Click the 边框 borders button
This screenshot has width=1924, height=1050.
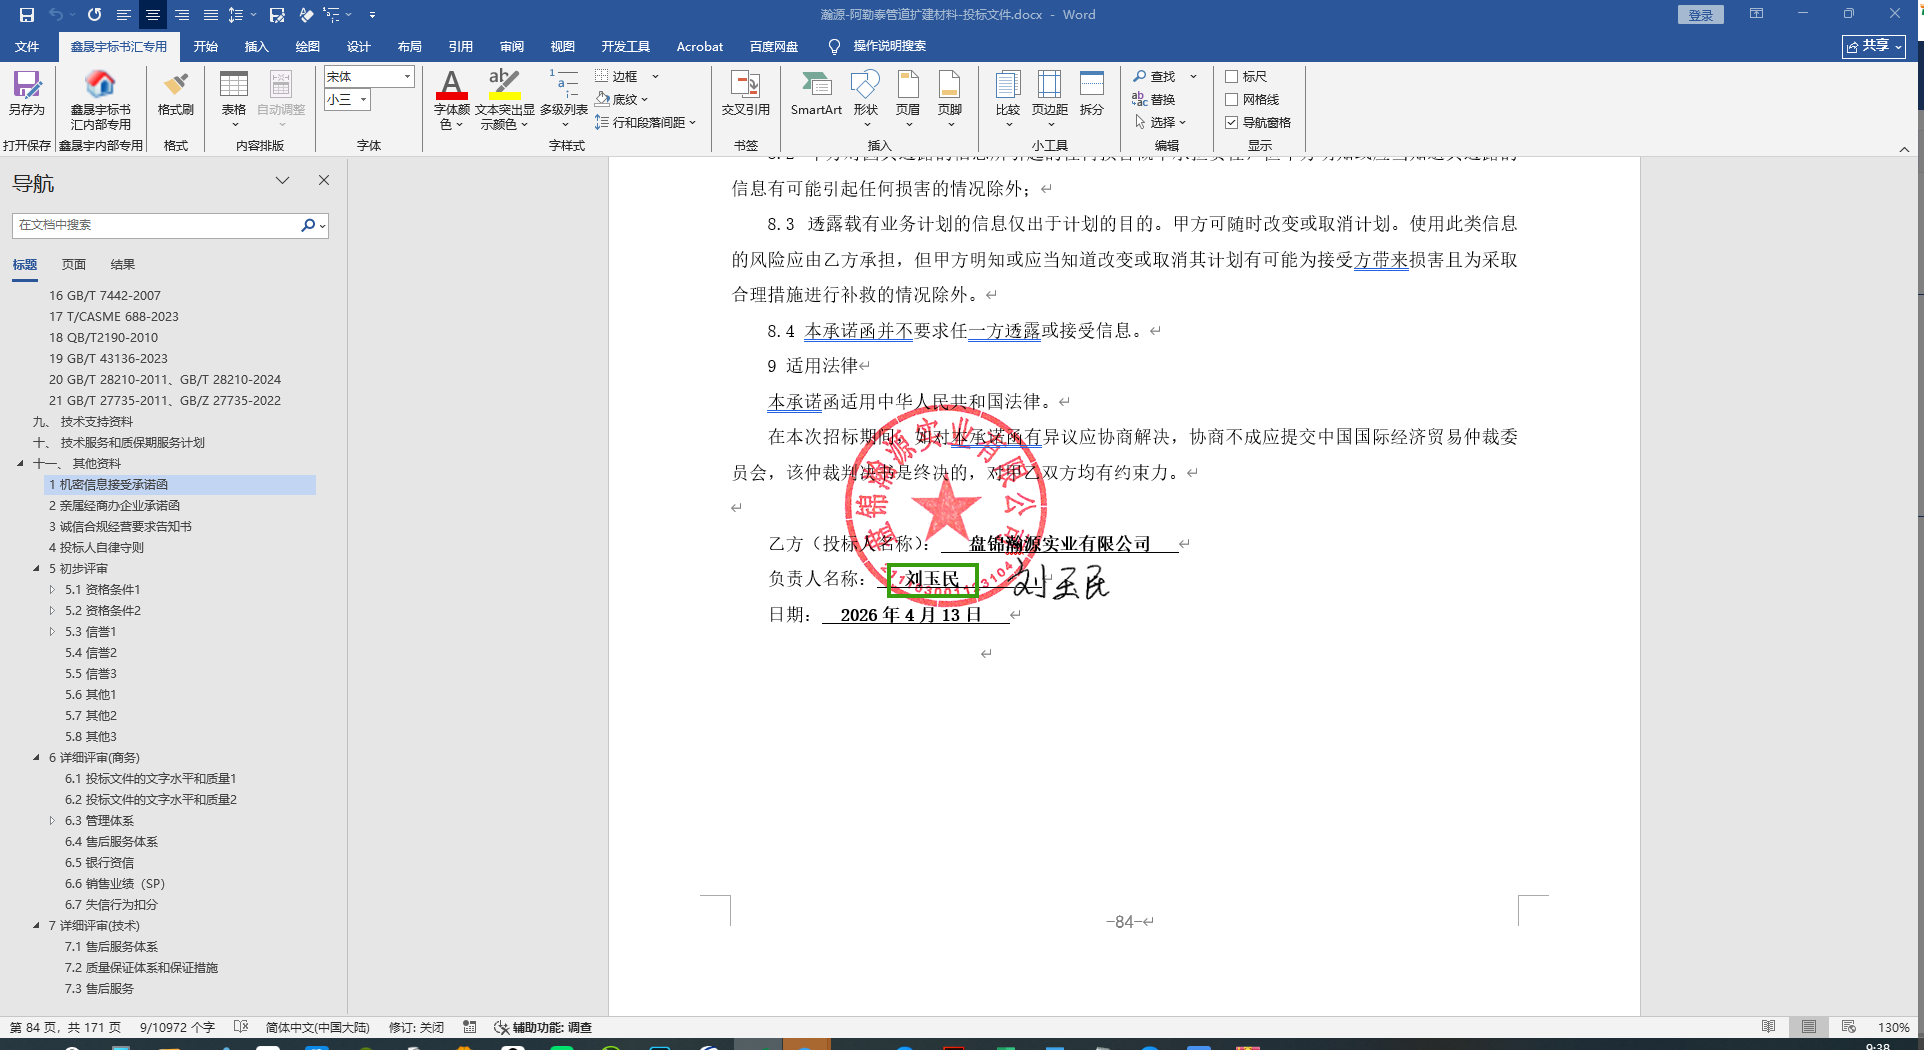tap(616, 77)
